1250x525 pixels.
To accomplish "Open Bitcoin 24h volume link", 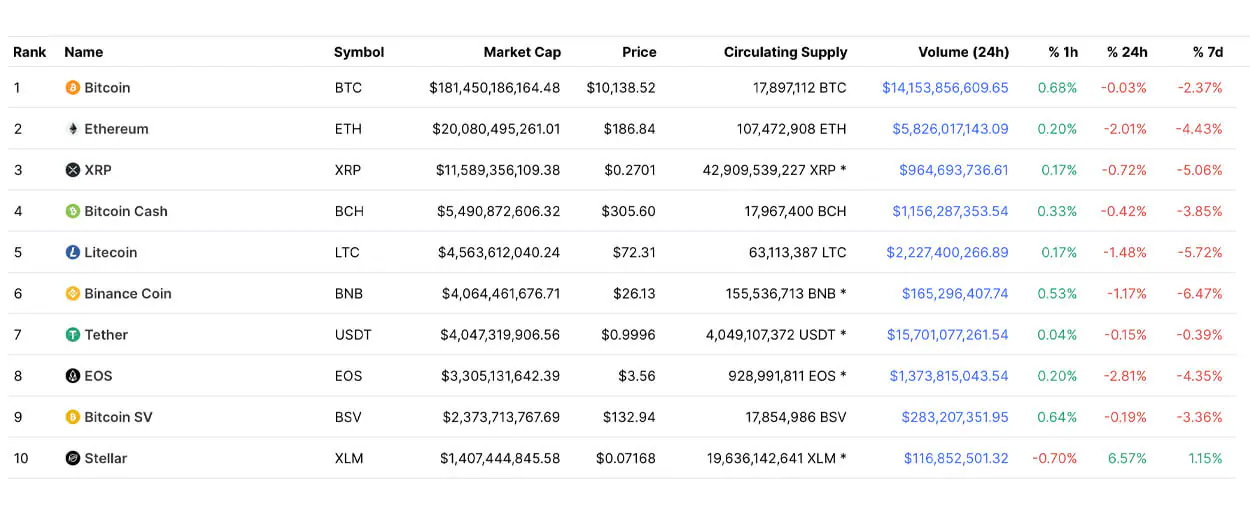I will point(945,88).
